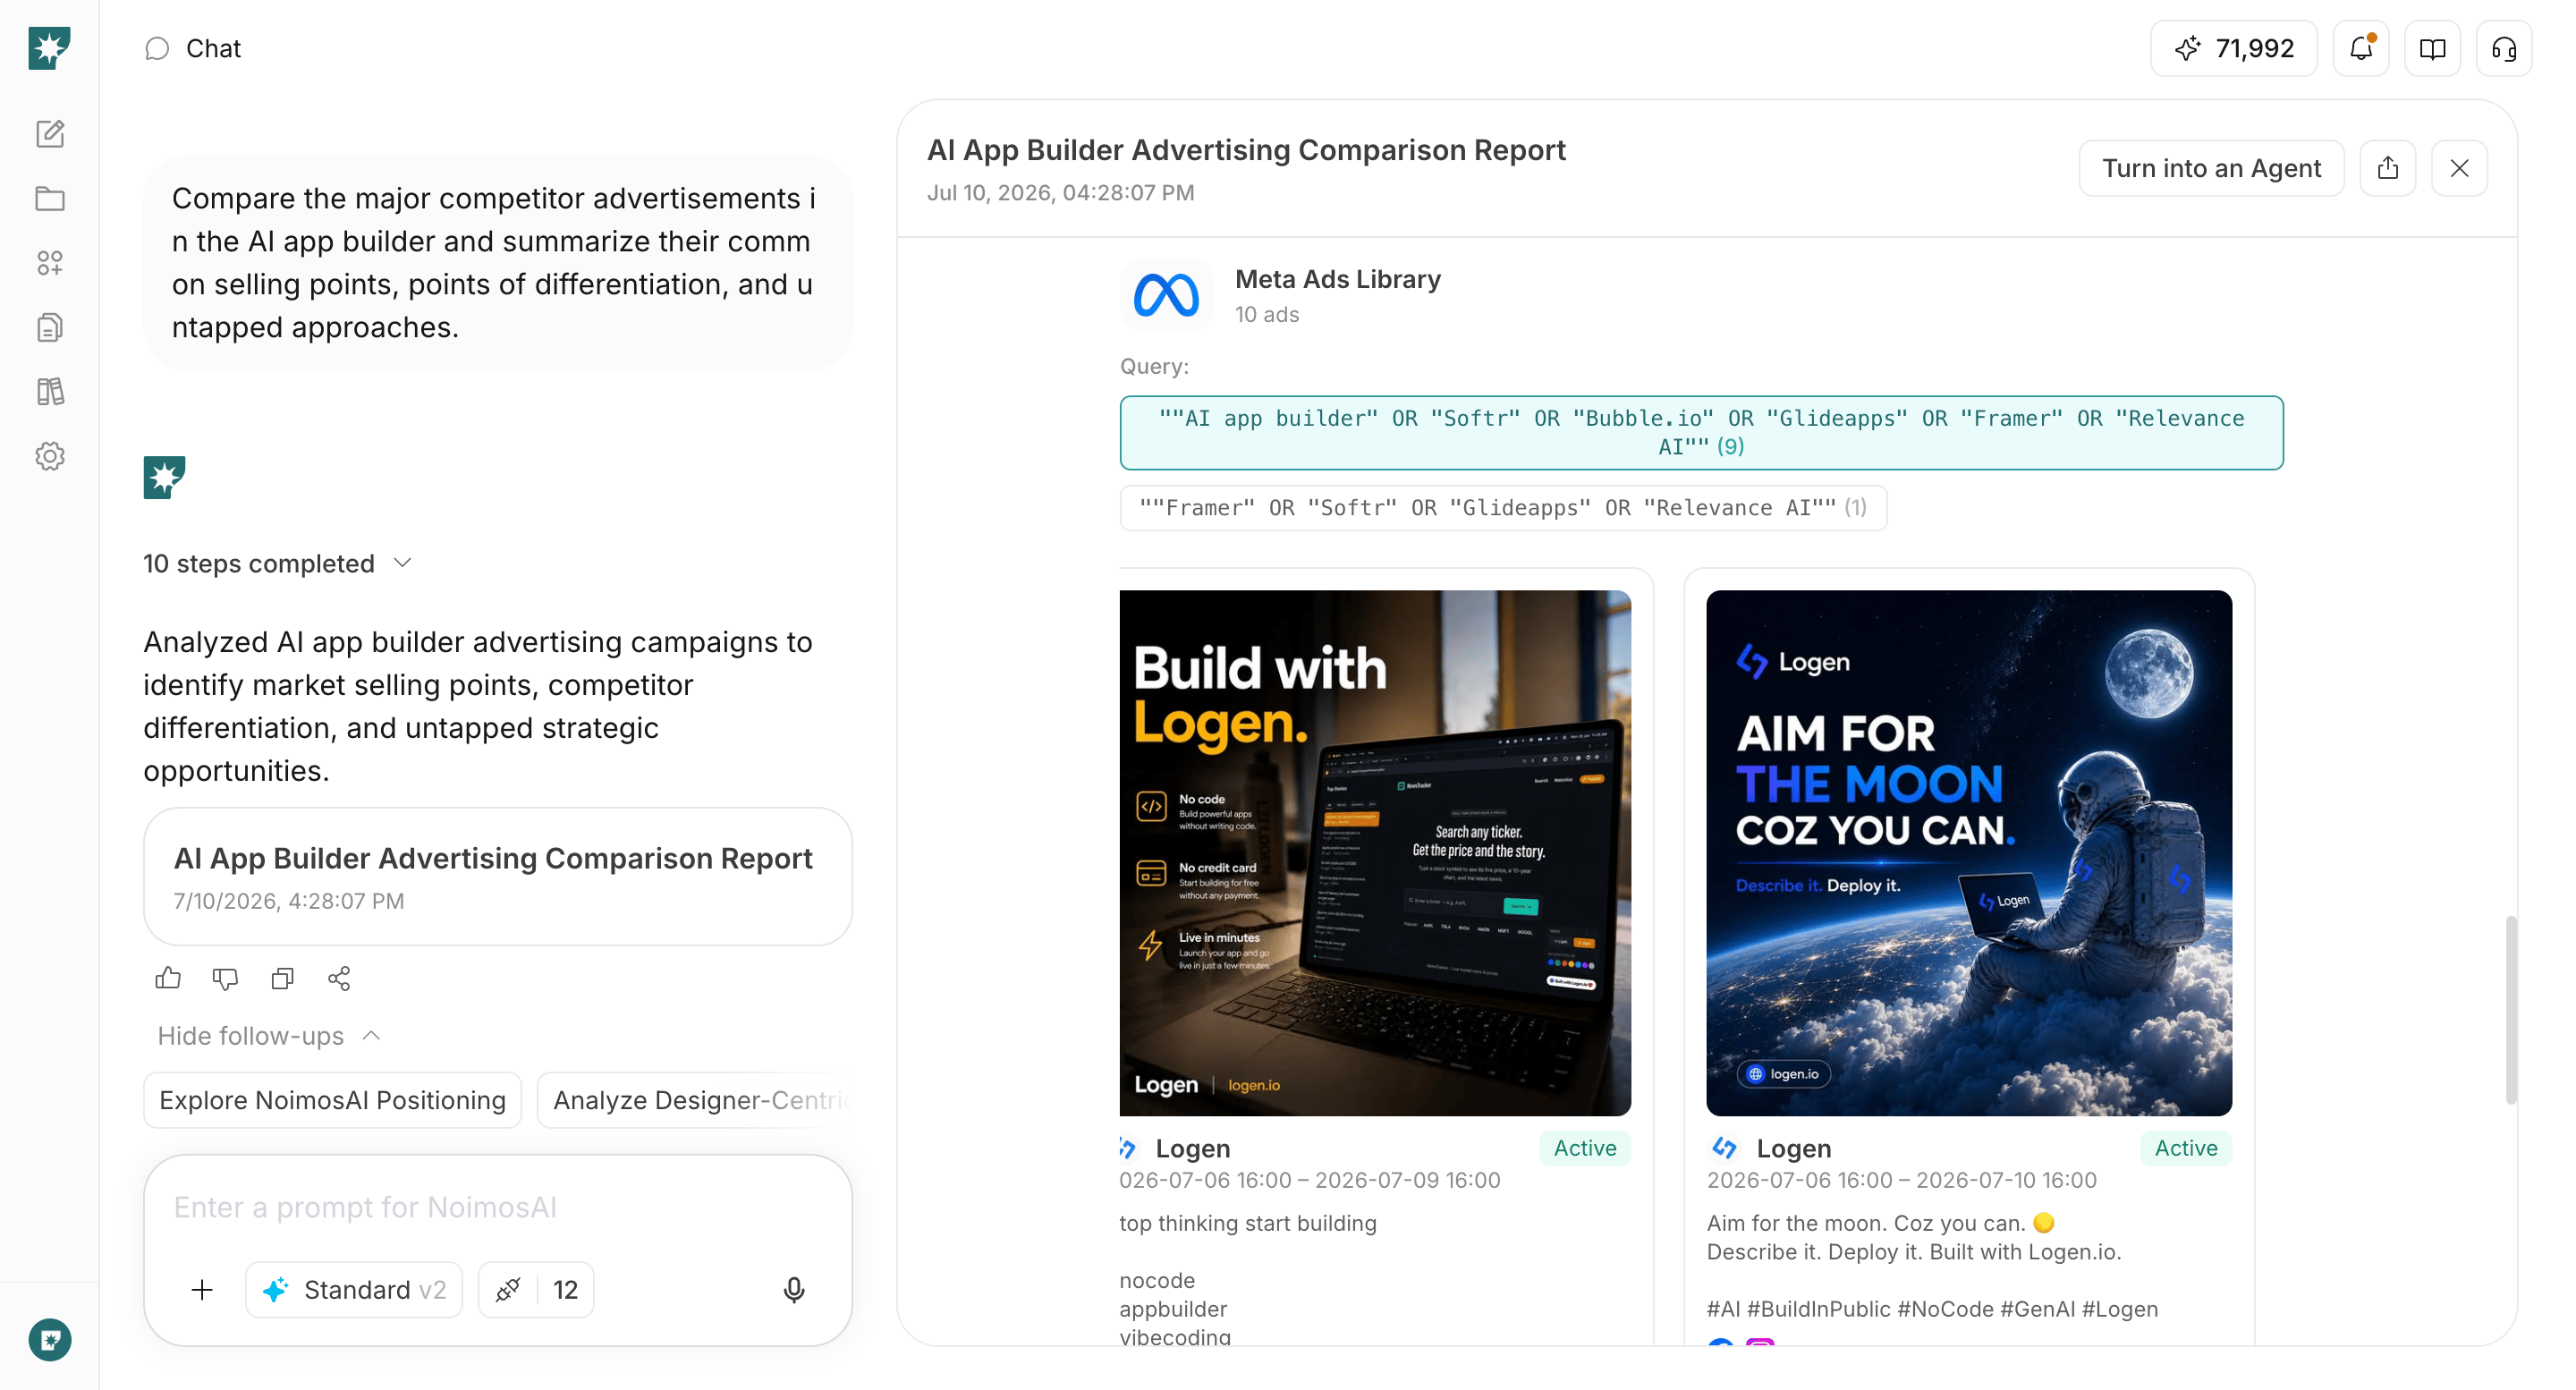Select the second Framer OR Softr query chip
This screenshot has width=2576, height=1390.
[1503, 508]
